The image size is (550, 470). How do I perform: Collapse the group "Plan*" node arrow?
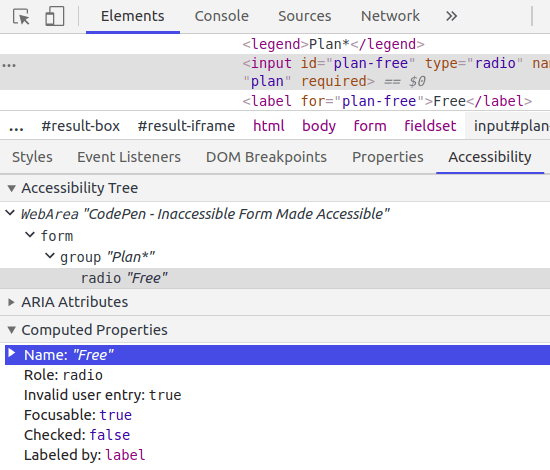tap(50, 255)
